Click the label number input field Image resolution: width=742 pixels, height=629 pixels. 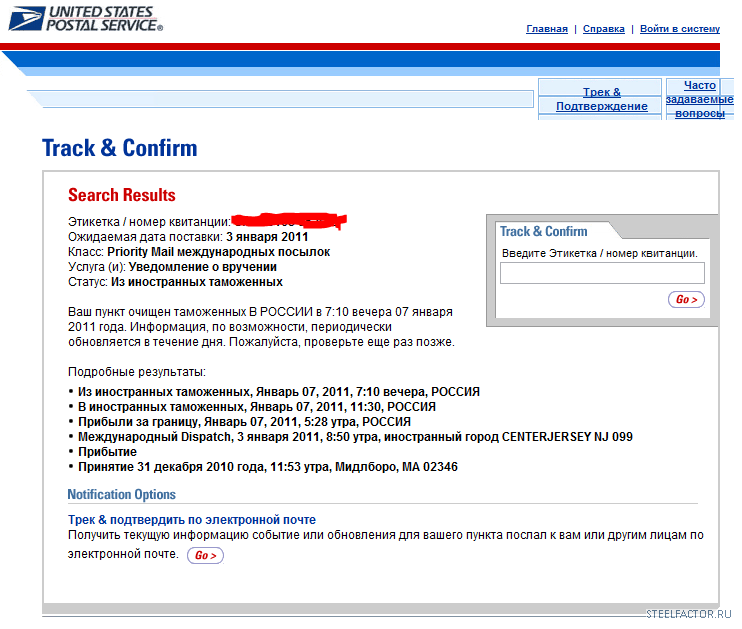click(x=602, y=273)
